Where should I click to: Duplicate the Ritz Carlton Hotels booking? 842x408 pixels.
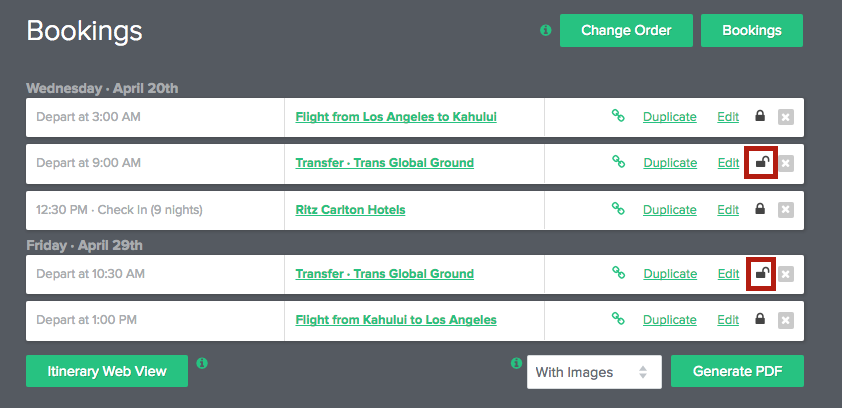[x=670, y=210]
